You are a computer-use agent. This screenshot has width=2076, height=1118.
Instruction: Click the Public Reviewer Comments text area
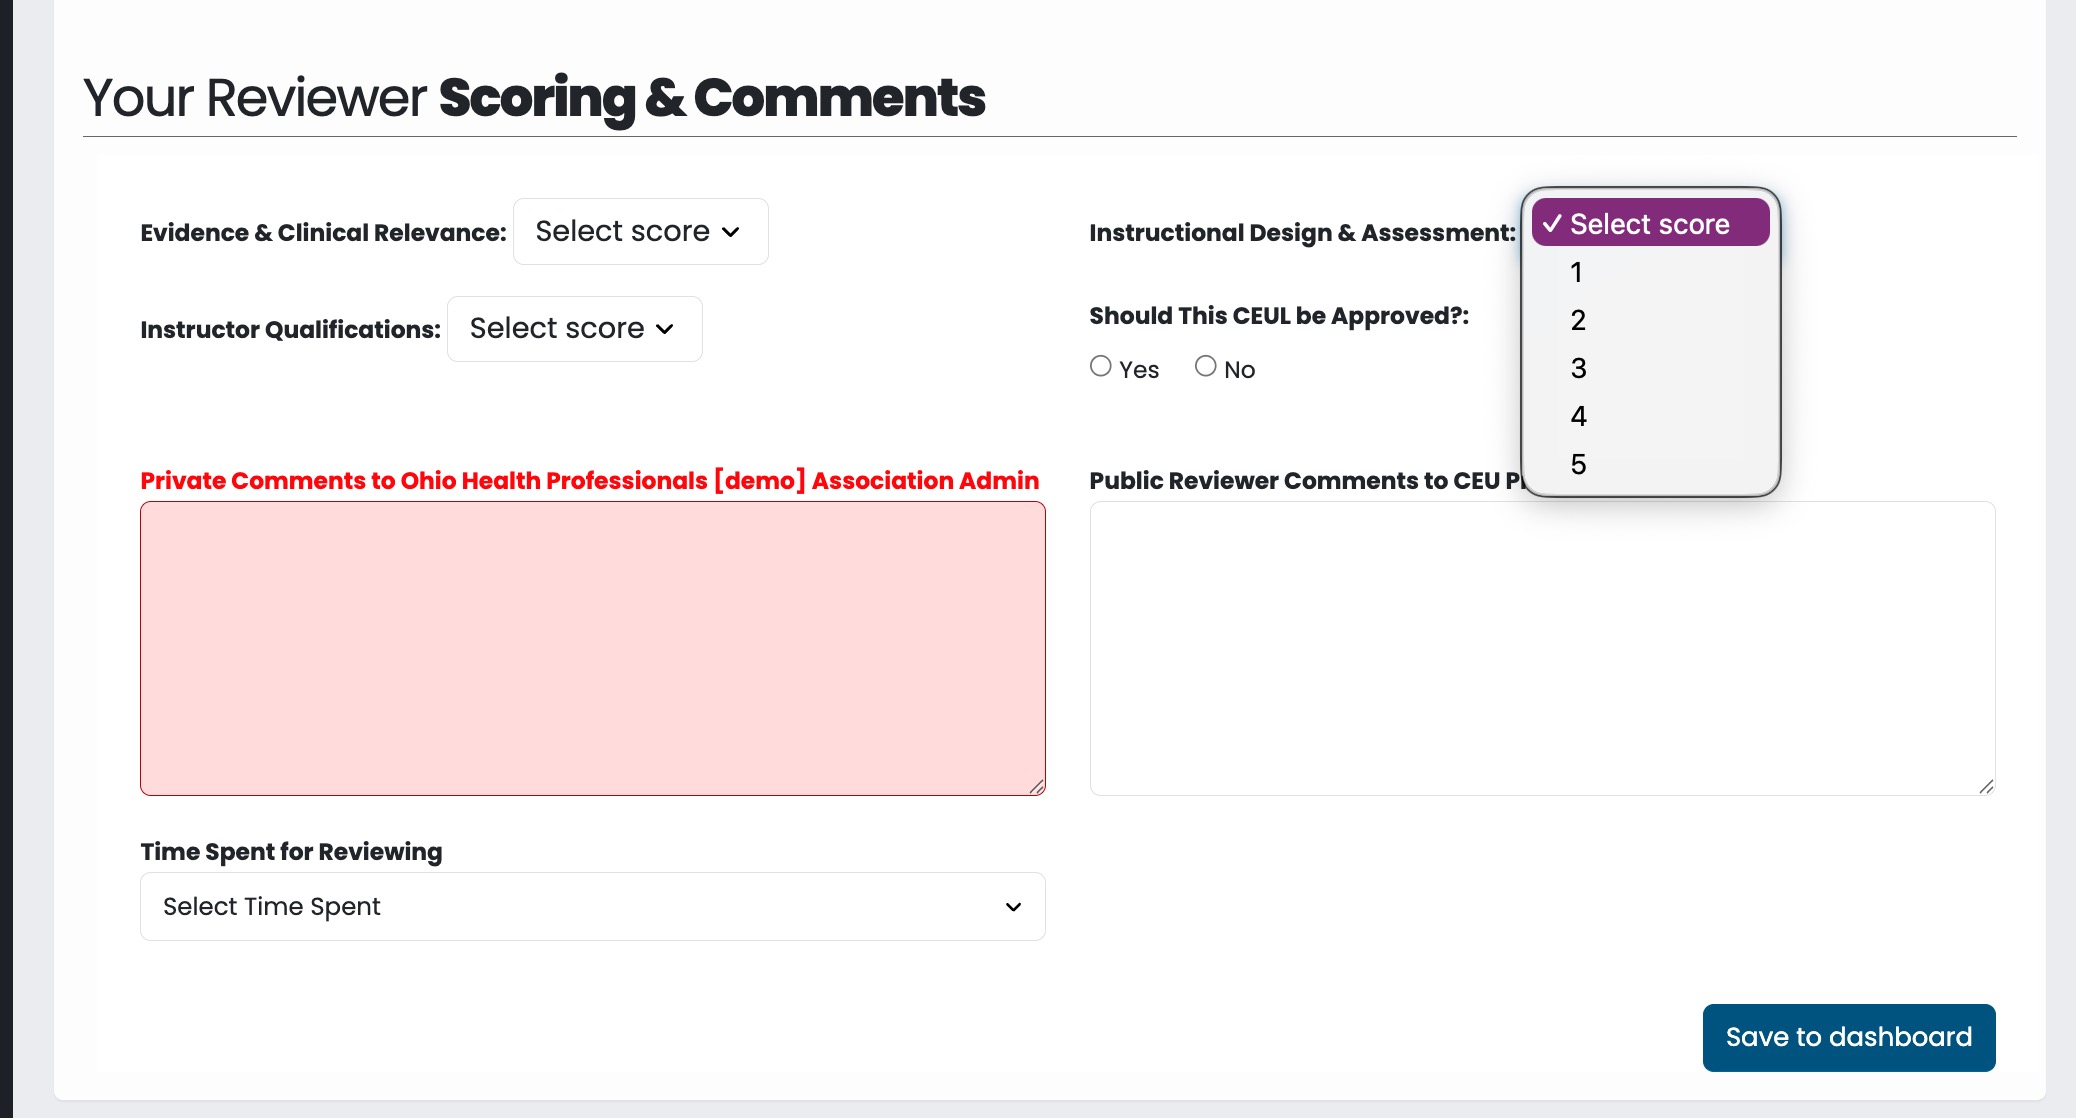pos(1541,648)
